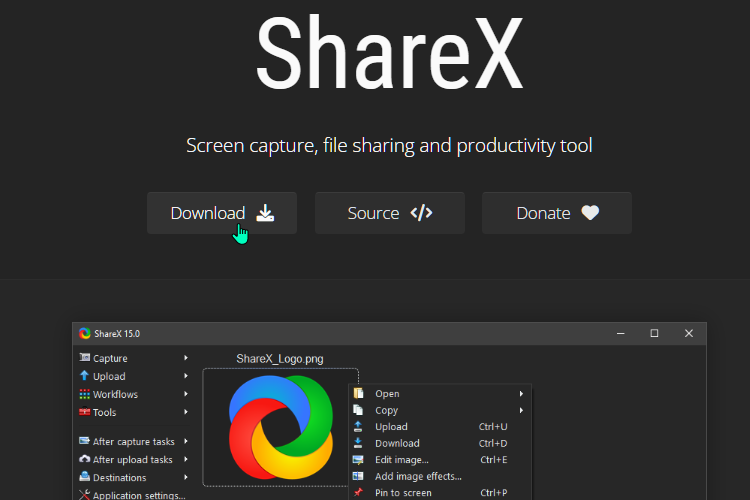Expand the Tools submenu arrow
Viewport: 750px width, 500px height.
(186, 412)
